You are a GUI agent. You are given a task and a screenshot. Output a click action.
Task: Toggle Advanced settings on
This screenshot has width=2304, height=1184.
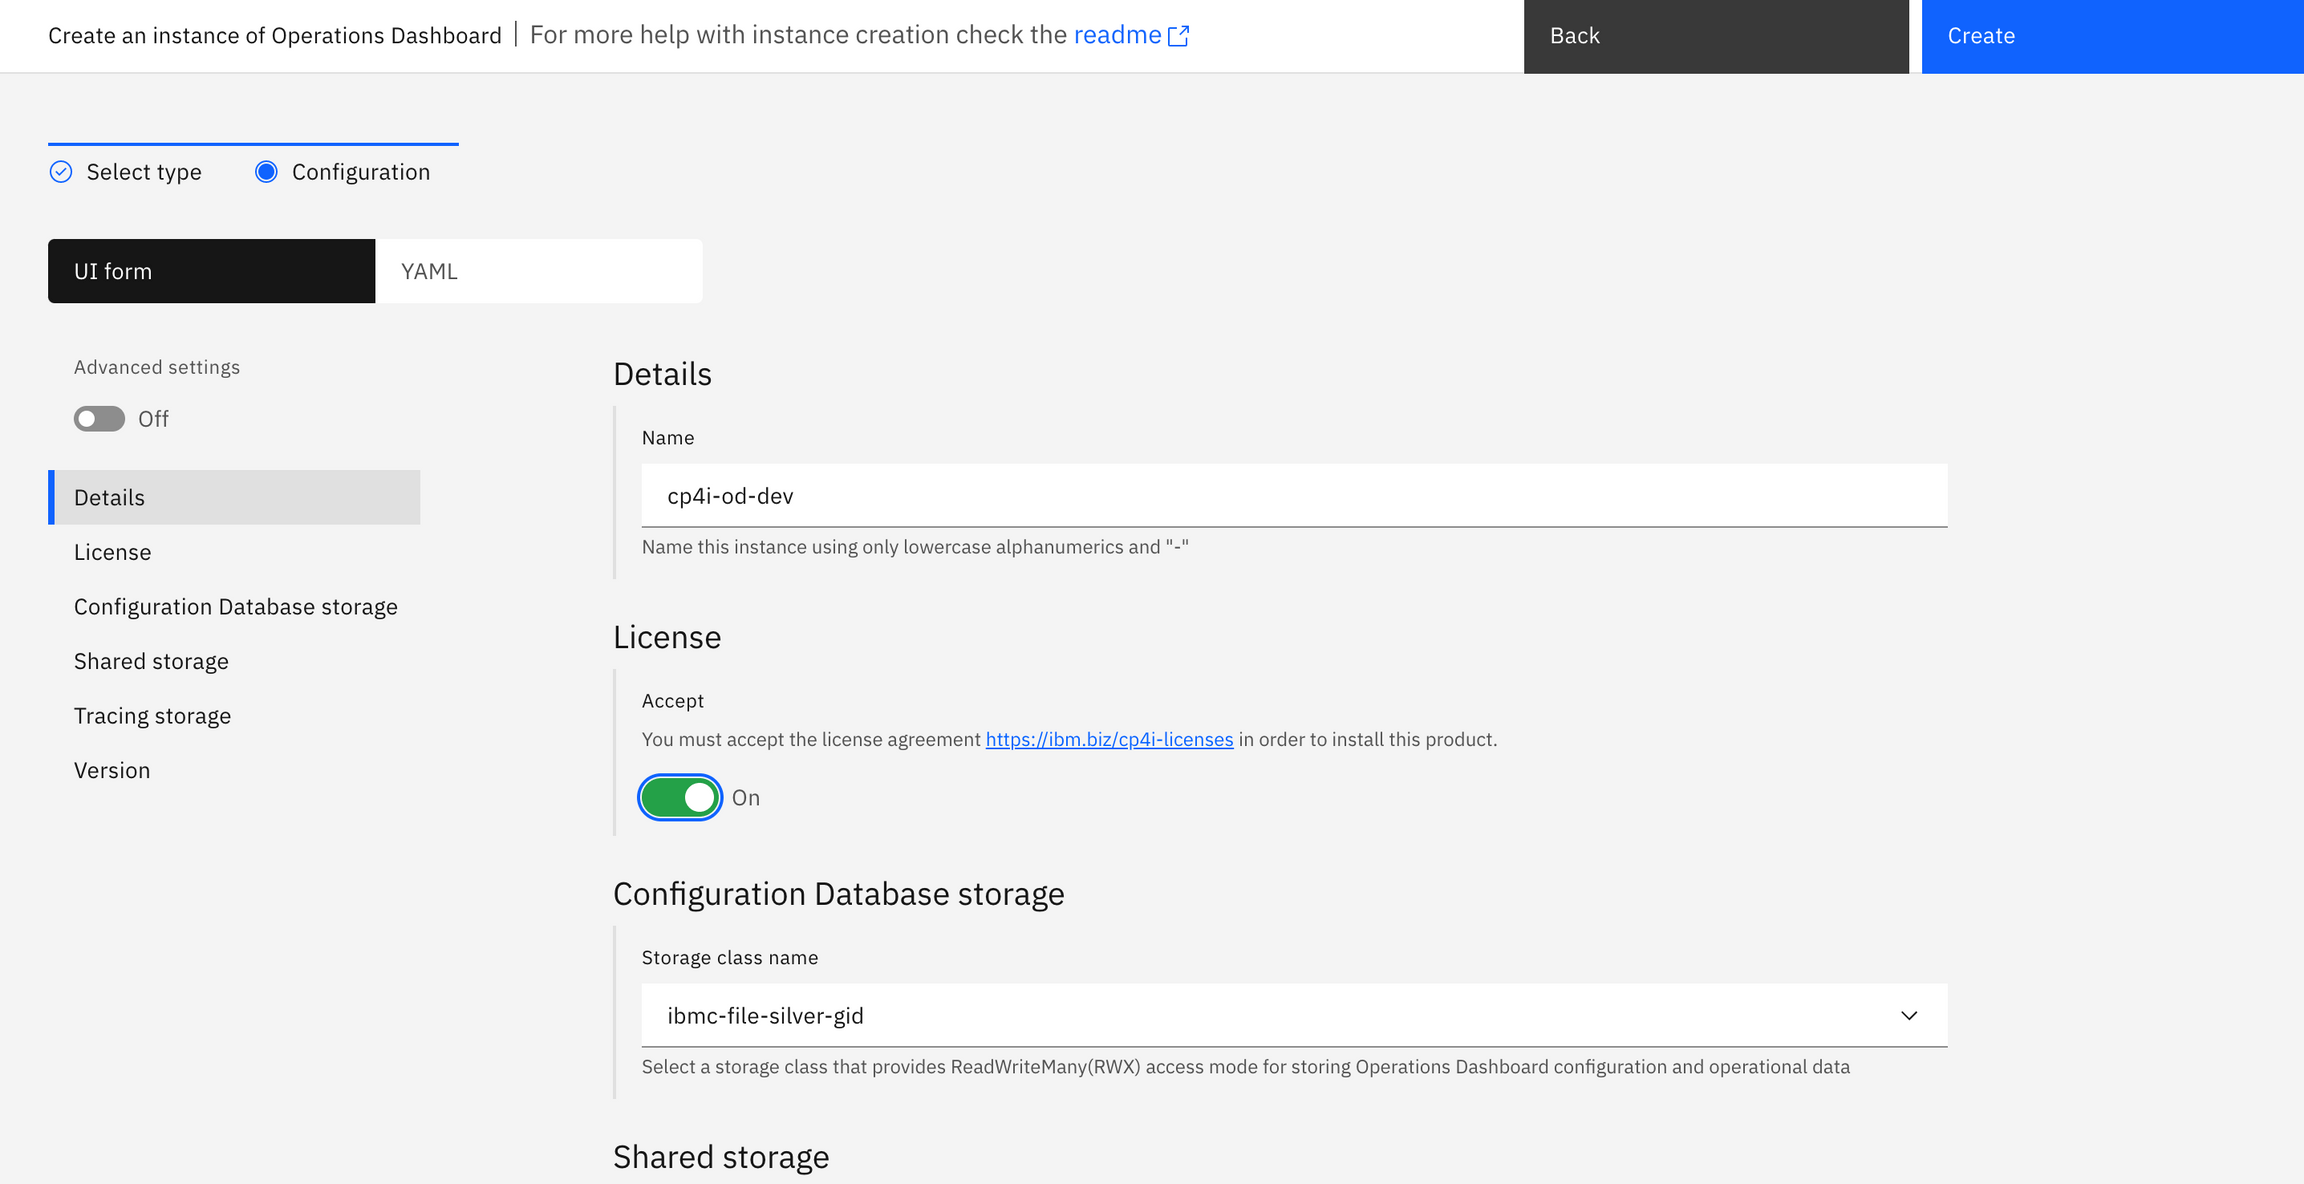click(x=98, y=418)
